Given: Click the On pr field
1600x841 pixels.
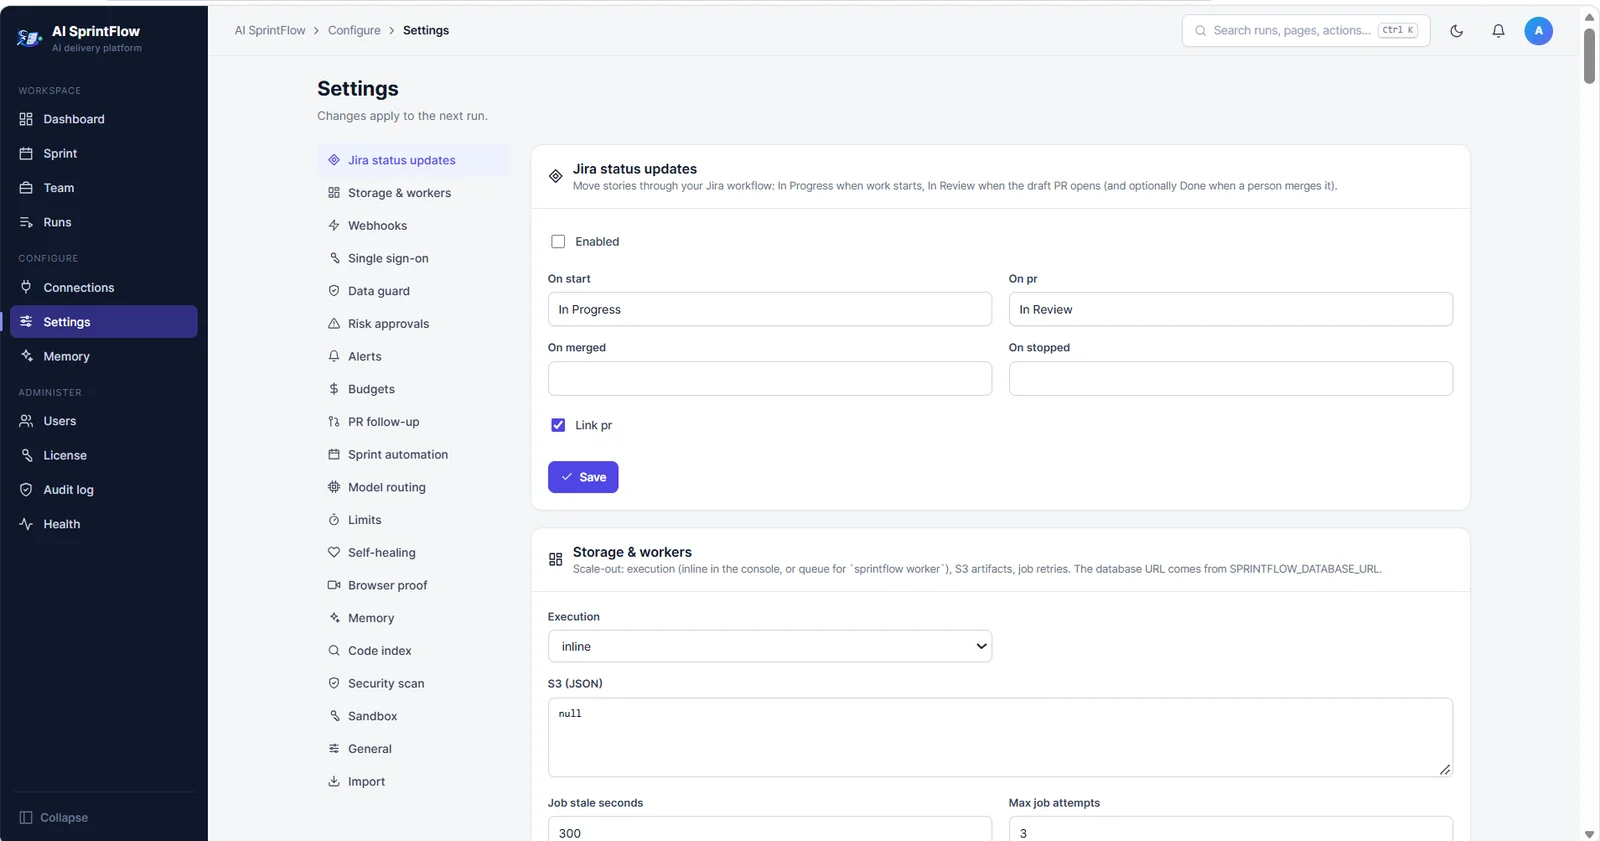Looking at the screenshot, I should click(x=1231, y=309).
